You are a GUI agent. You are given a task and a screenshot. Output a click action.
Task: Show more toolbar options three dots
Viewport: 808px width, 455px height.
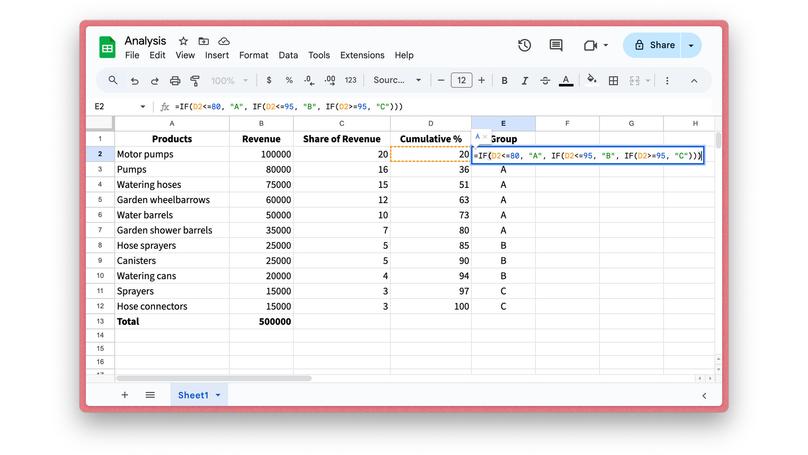(667, 80)
